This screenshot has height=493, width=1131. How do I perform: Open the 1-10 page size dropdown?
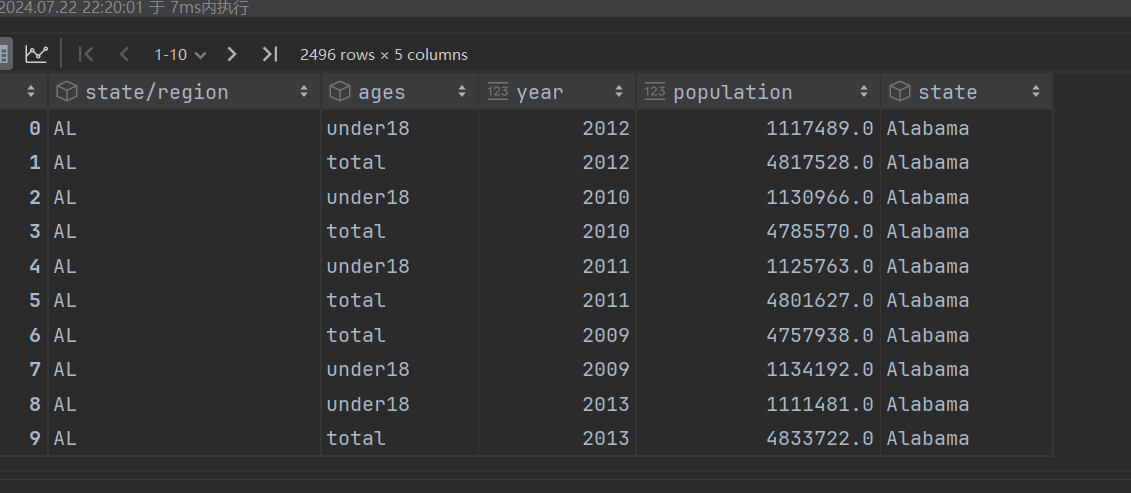click(x=180, y=54)
